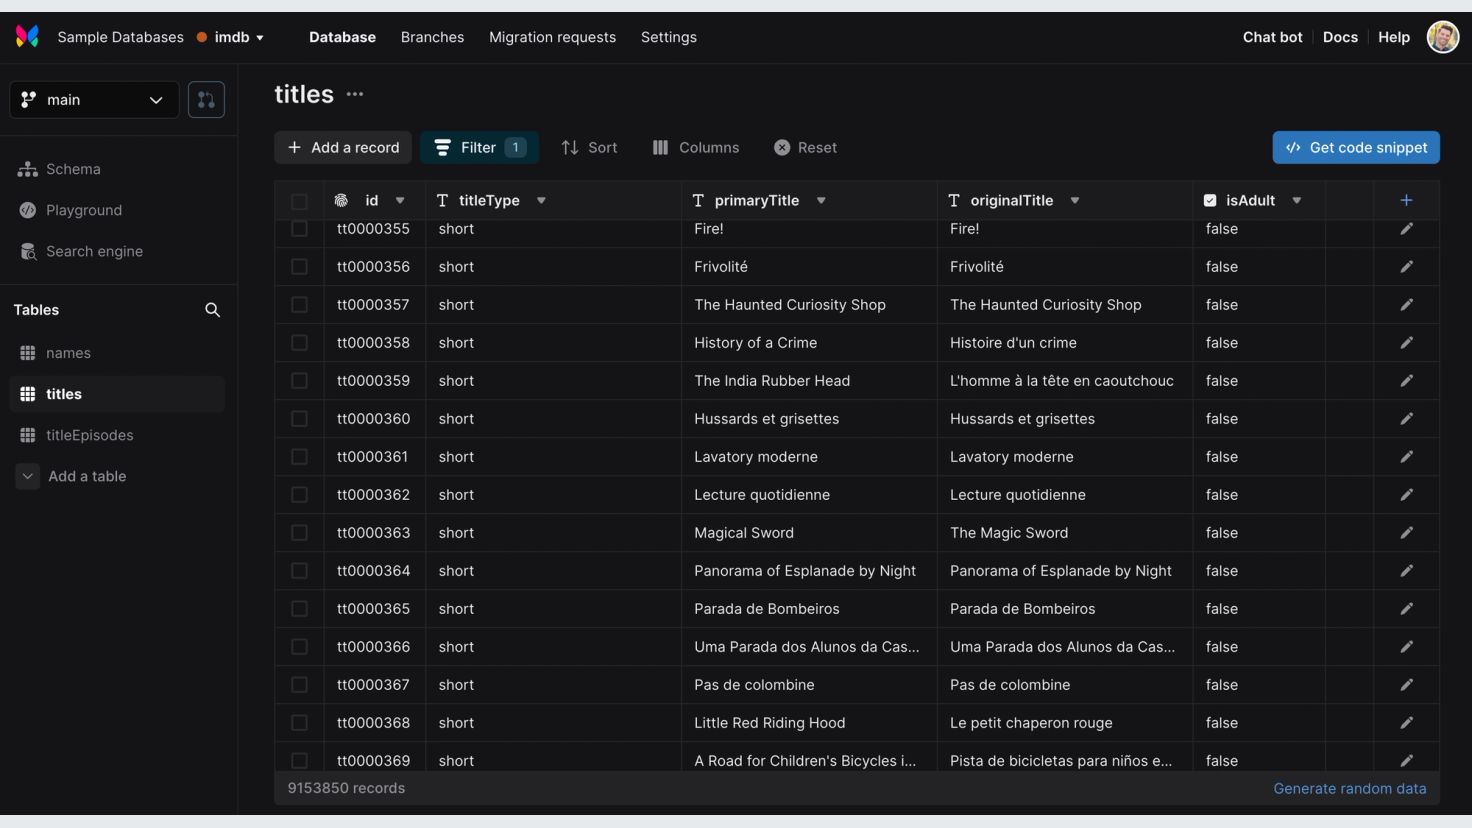The height and width of the screenshot is (828, 1472).
Task: Click edit pencil for Magical Sword row
Action: (x=1406, y=533)
